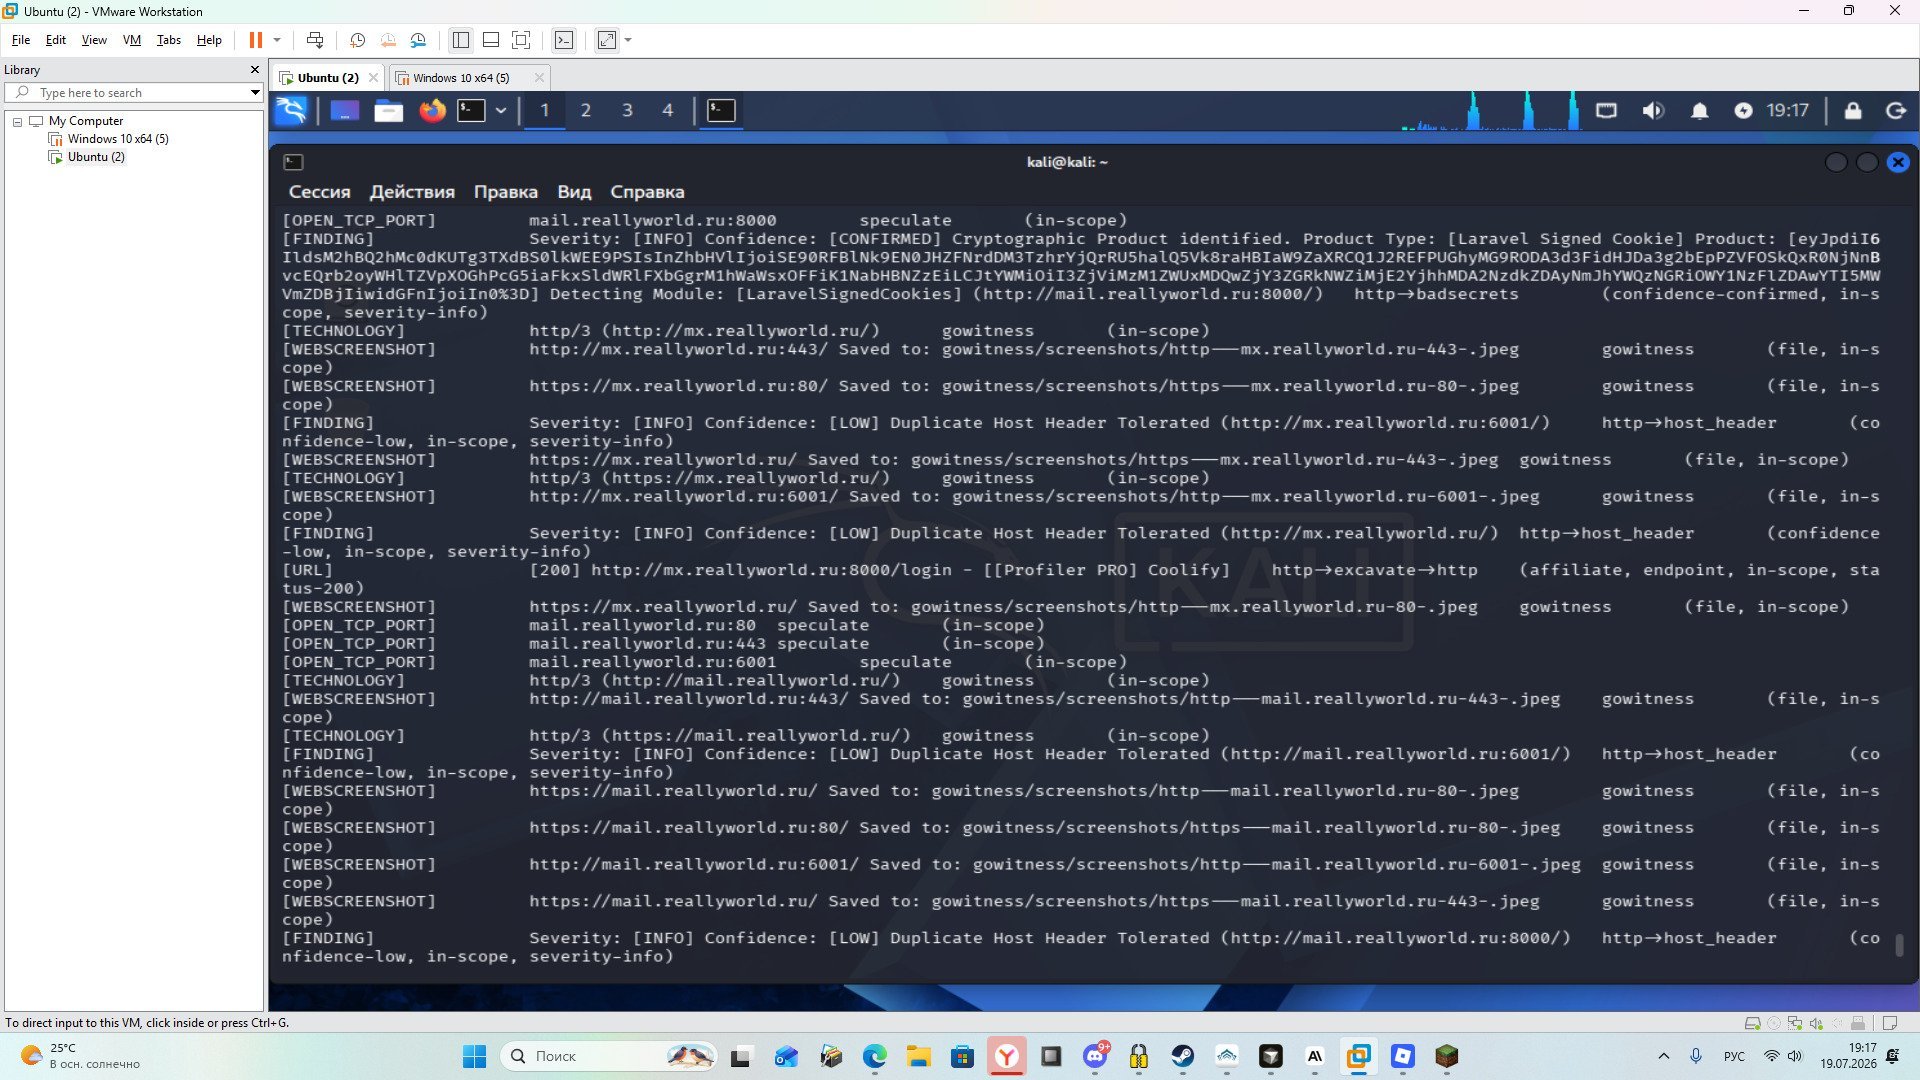Click the terminal window scrollbar handle
The image size is (1920, 1080).
tap(1899, 945)
